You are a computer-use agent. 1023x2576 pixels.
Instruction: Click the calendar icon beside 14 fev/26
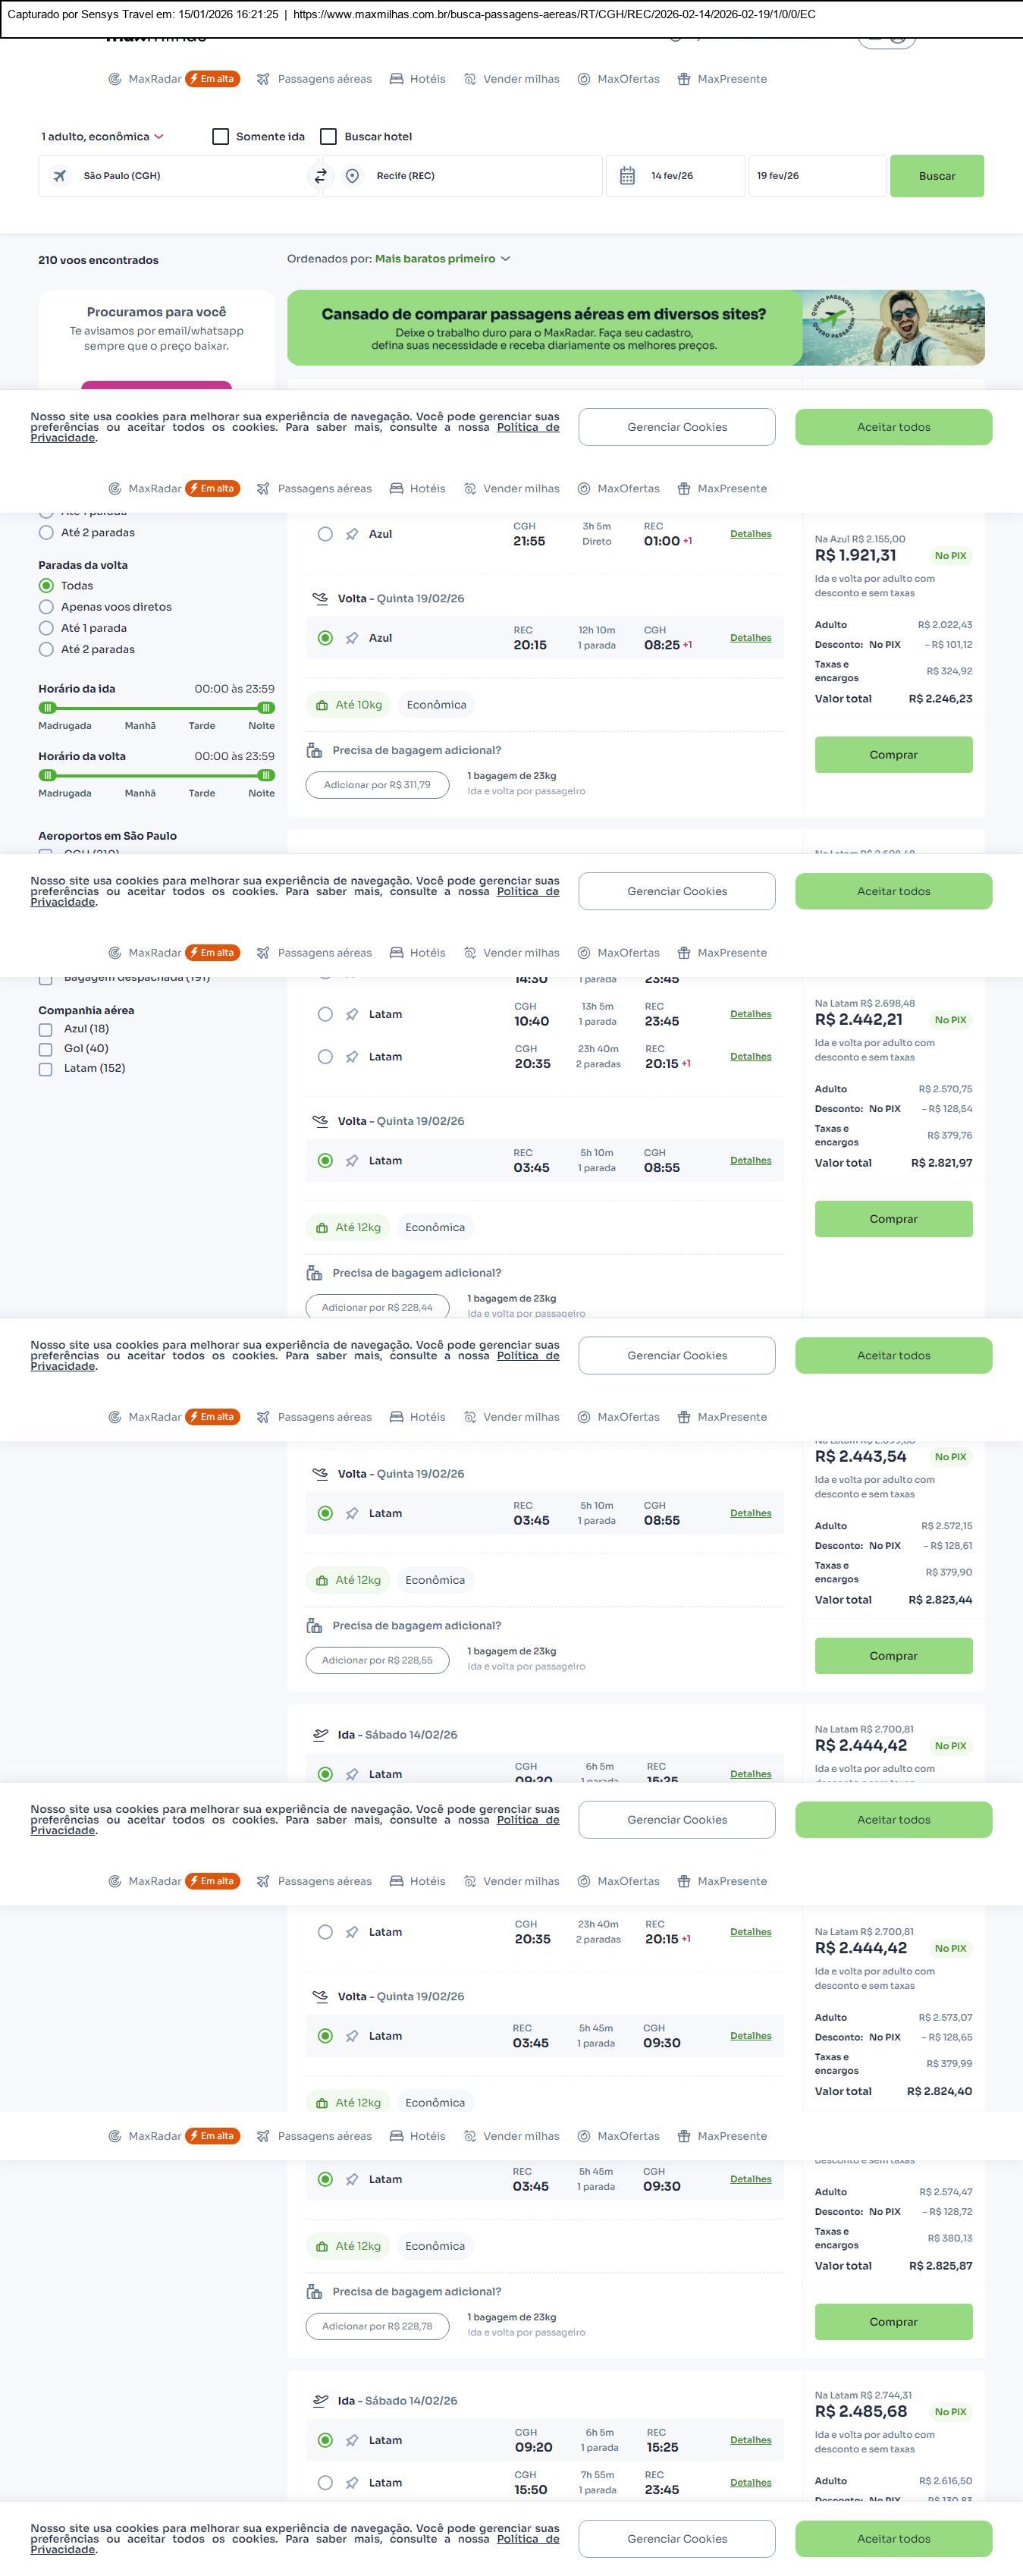pos(627,176)
